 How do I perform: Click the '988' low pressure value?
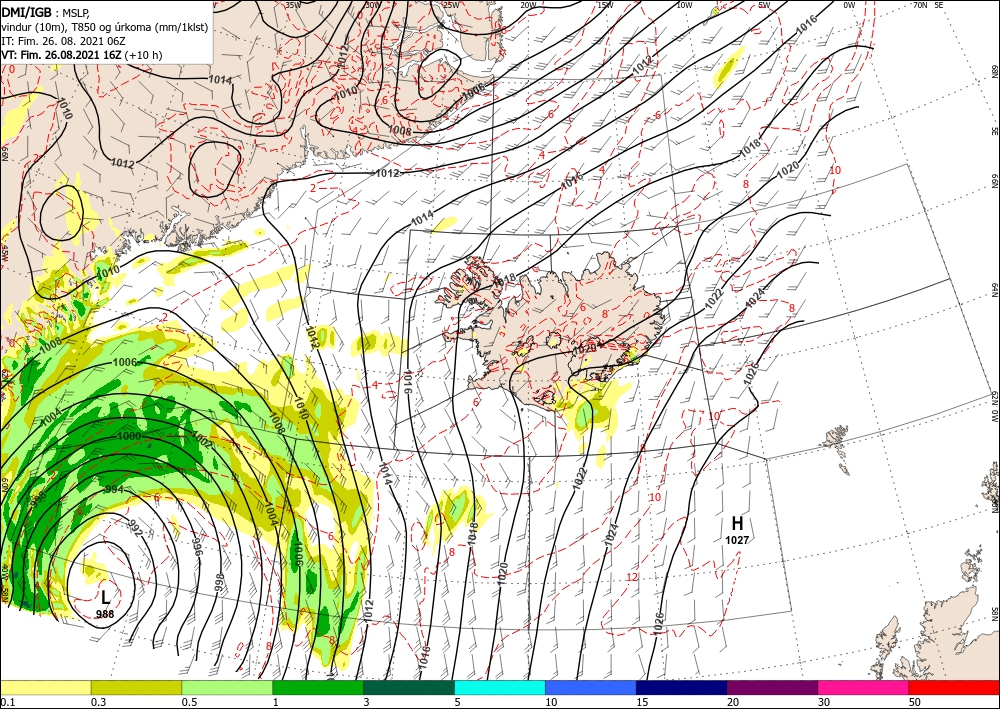[x=105, y=614]
